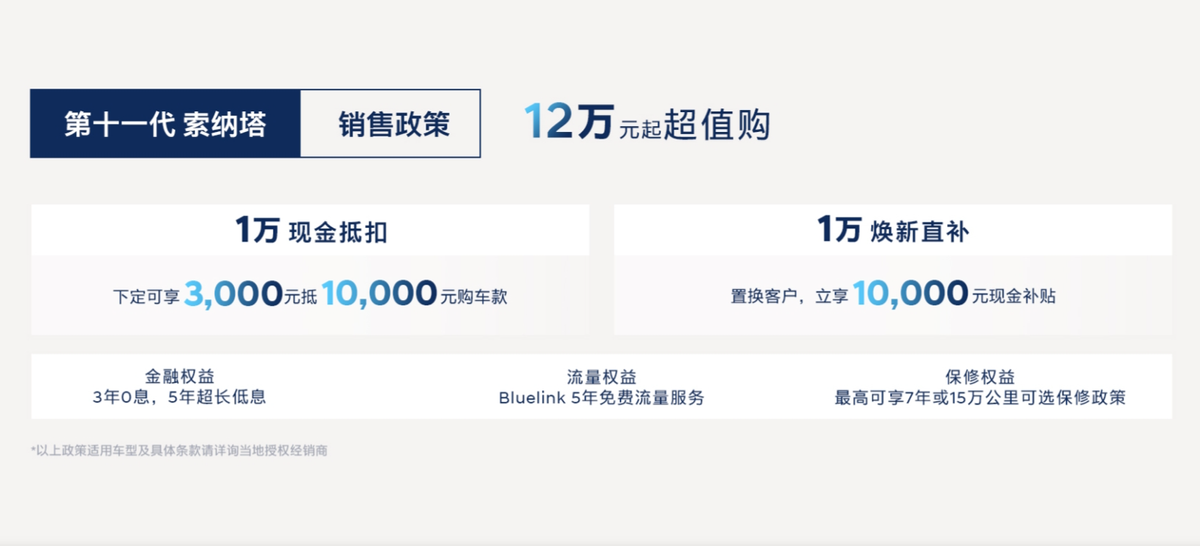Click the 元购车款 text

coord(474,297)
